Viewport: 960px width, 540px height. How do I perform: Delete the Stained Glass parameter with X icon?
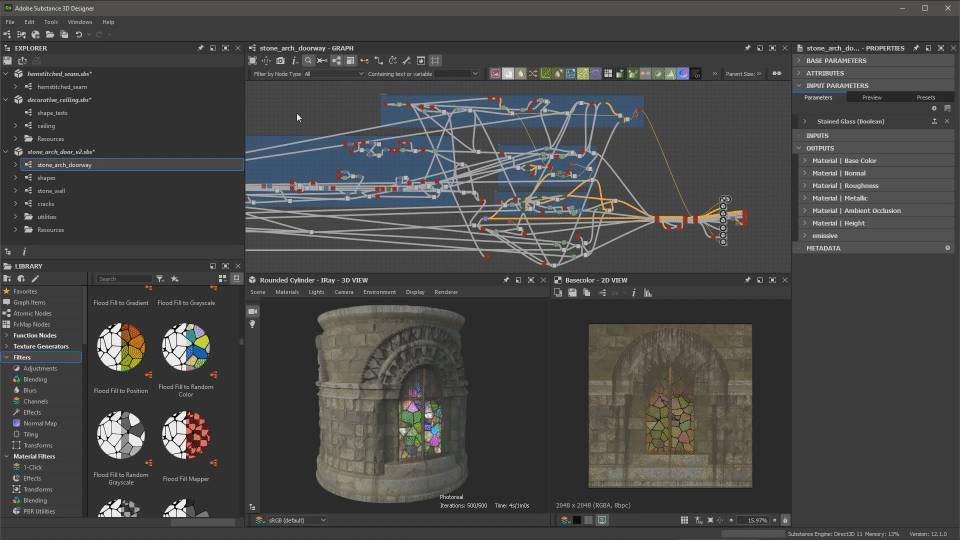pyautogui.click(x=948, y=121)
